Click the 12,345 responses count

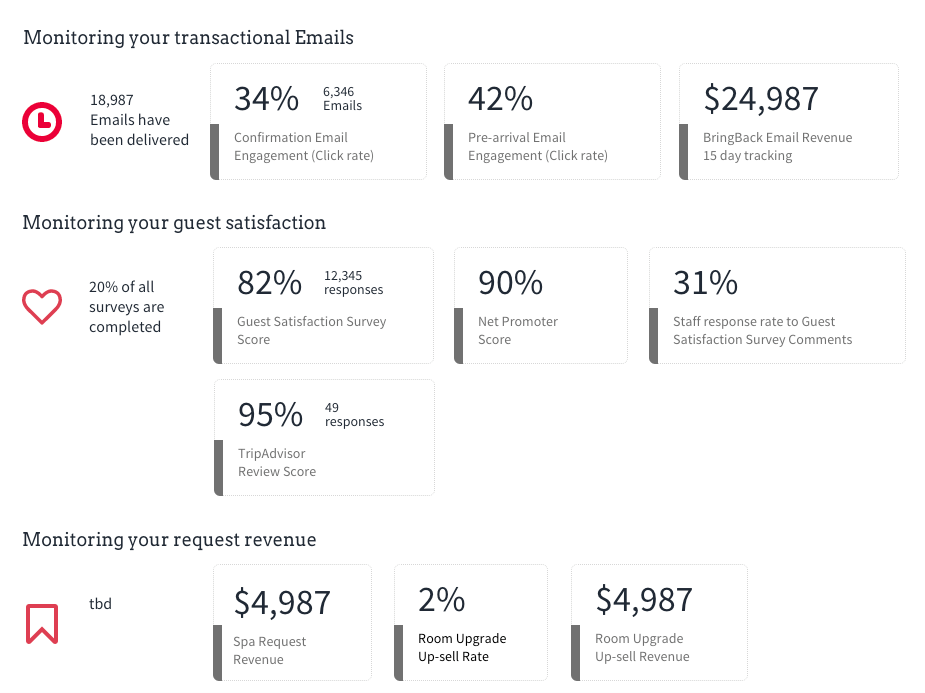[x=353, y=282]
